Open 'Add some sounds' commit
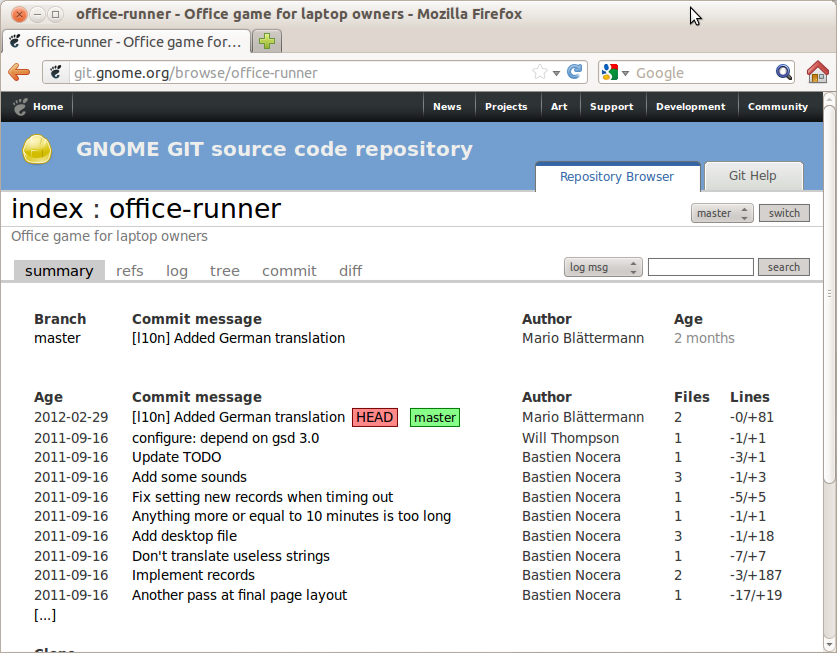Screen dimensions: 837x653 (189, 477)
